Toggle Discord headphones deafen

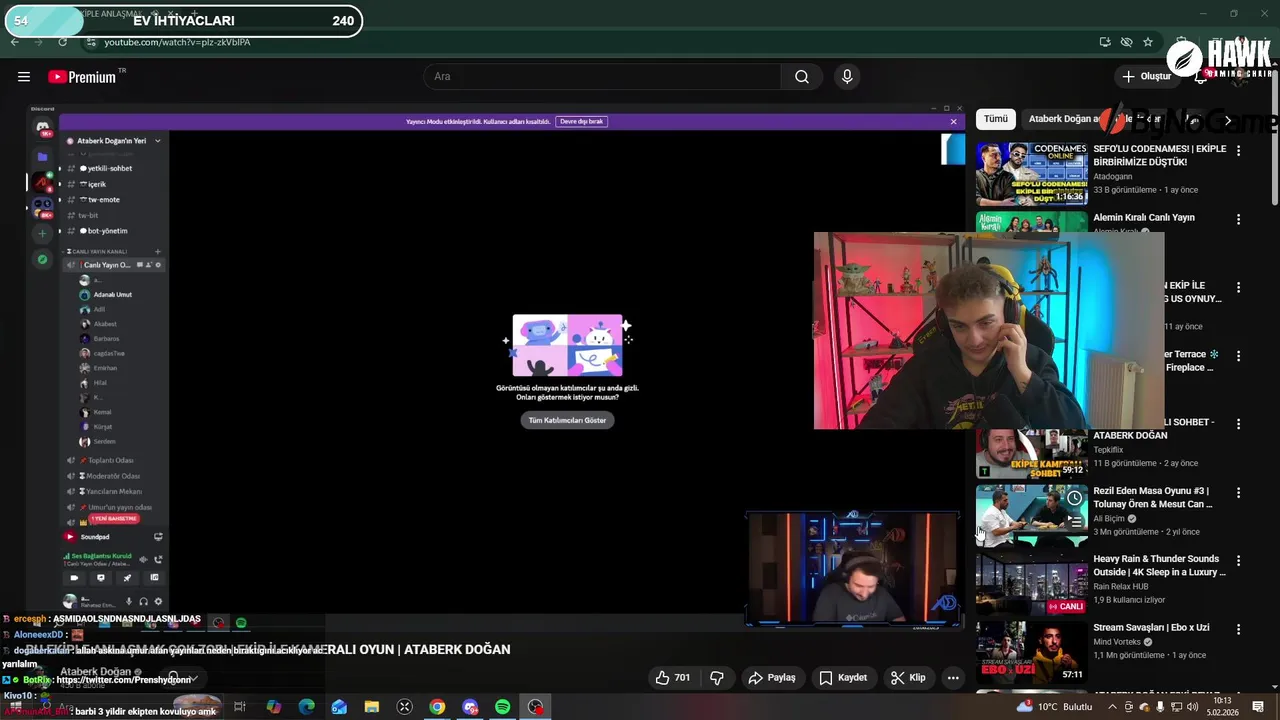pos(143,601)
